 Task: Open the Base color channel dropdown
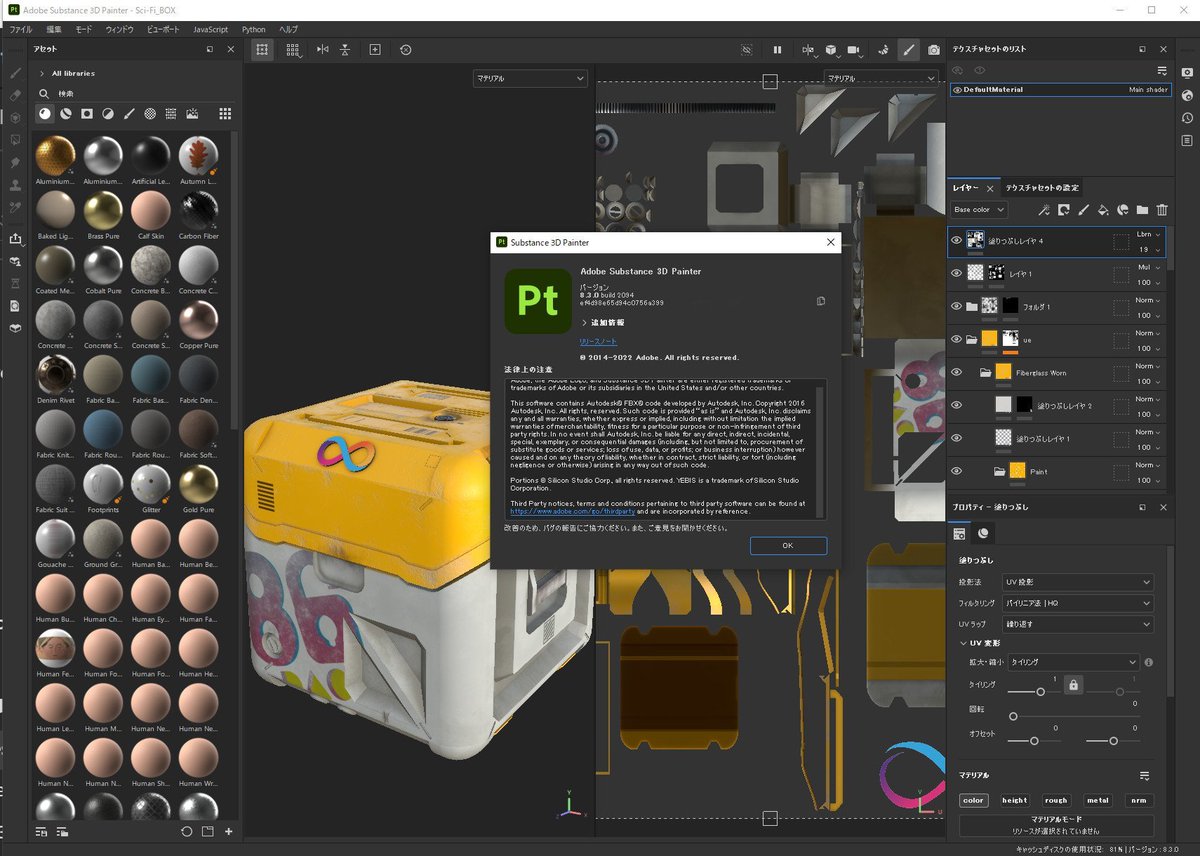click(979, 210)
